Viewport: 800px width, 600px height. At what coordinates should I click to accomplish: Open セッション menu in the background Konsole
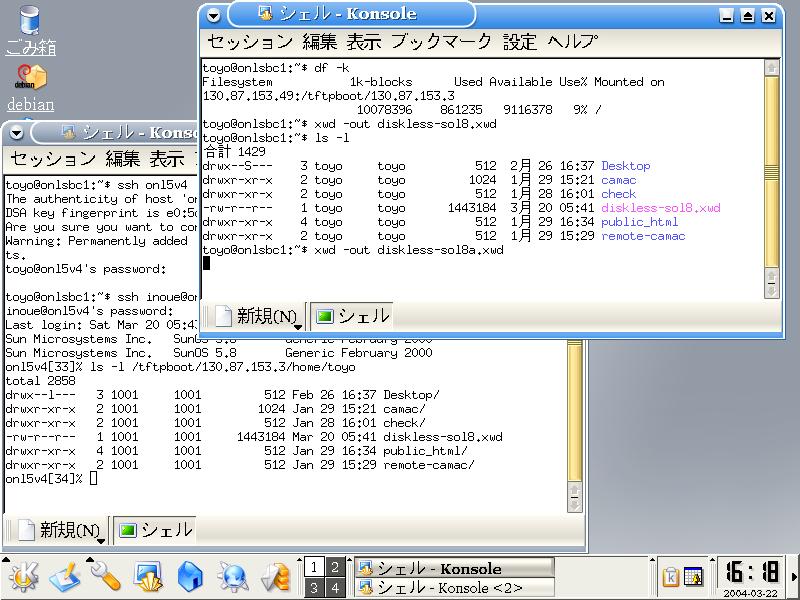(53, 159)
